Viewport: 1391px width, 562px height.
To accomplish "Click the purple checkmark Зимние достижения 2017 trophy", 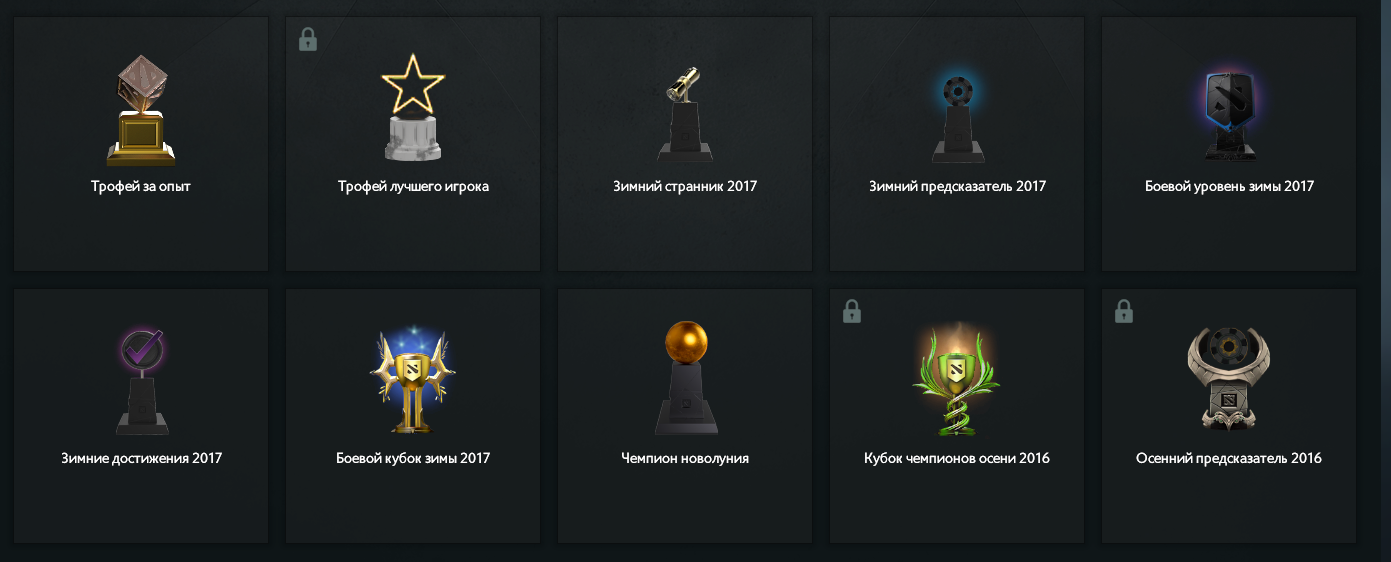I will 141,382.
